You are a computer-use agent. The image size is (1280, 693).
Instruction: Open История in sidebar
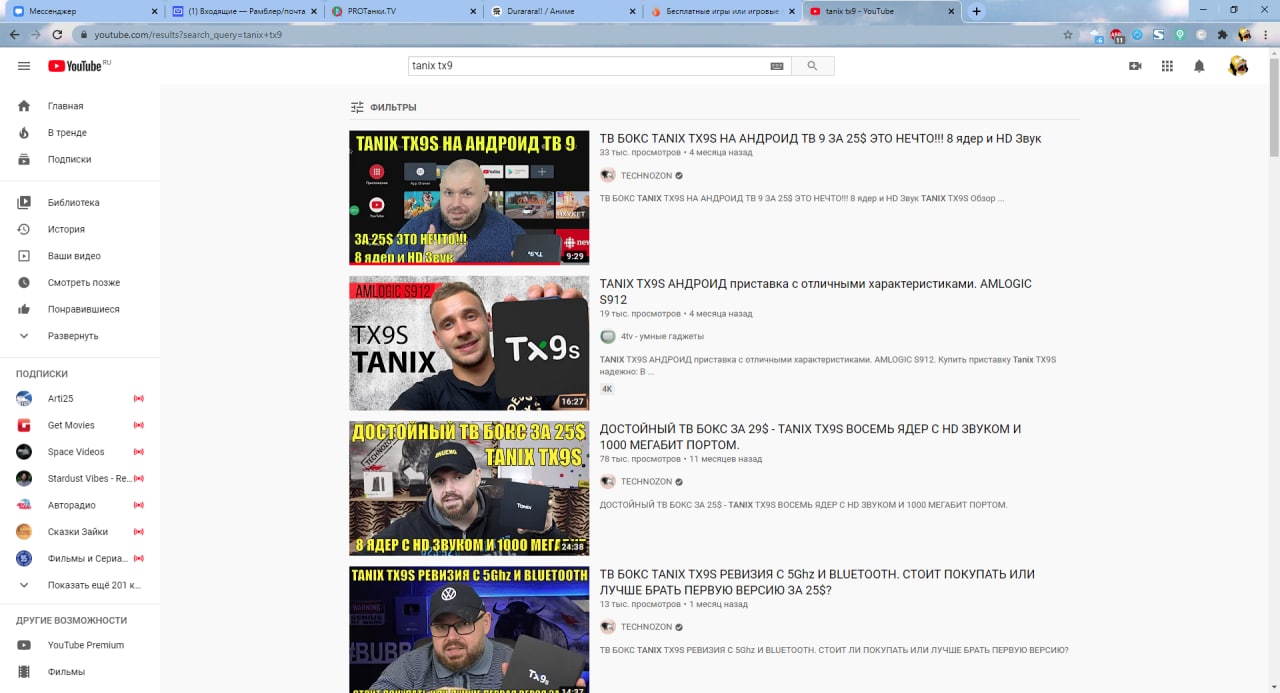(80, 229)
